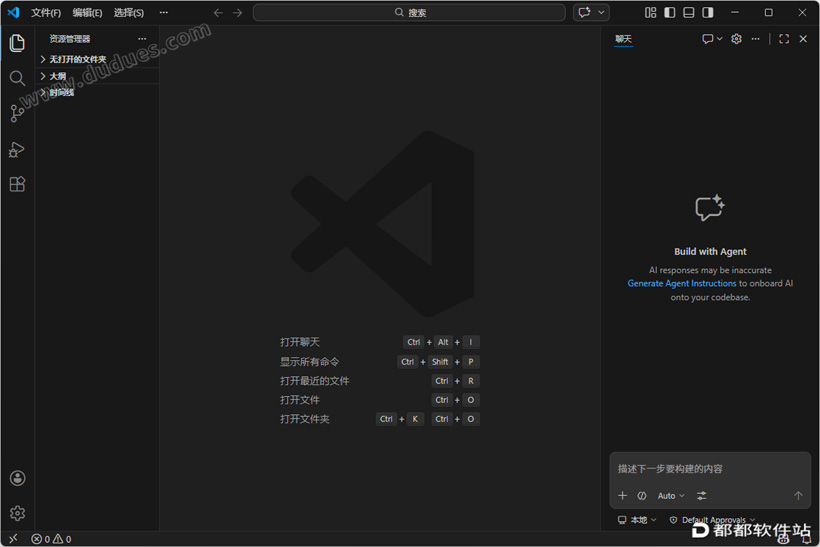Add context with the plus icon
820x547 pixels.
(622, 495)
